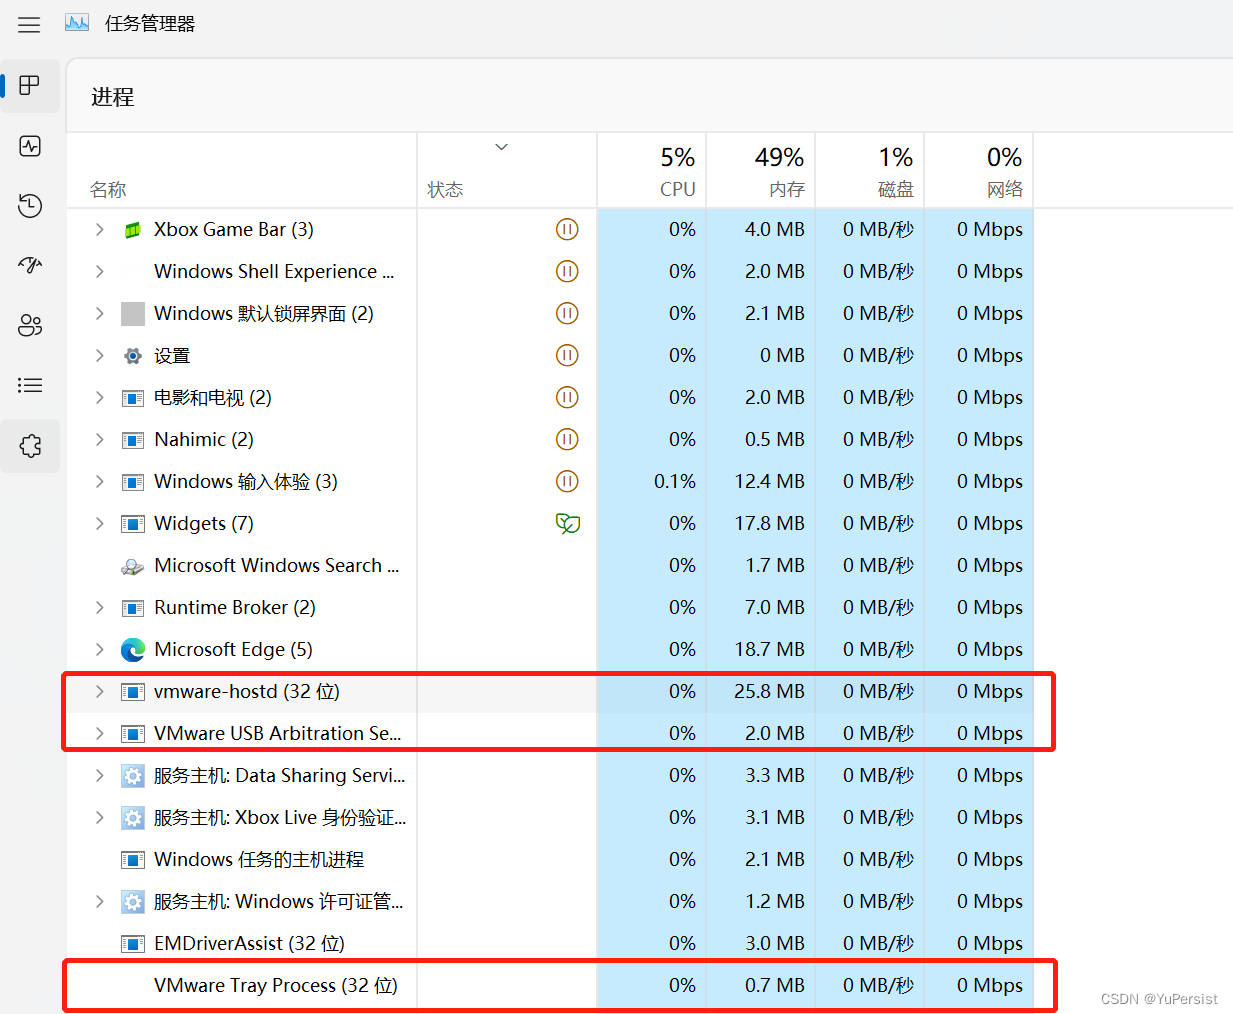
Task: Open the Details list icon in sidebar
Action: 30,385
